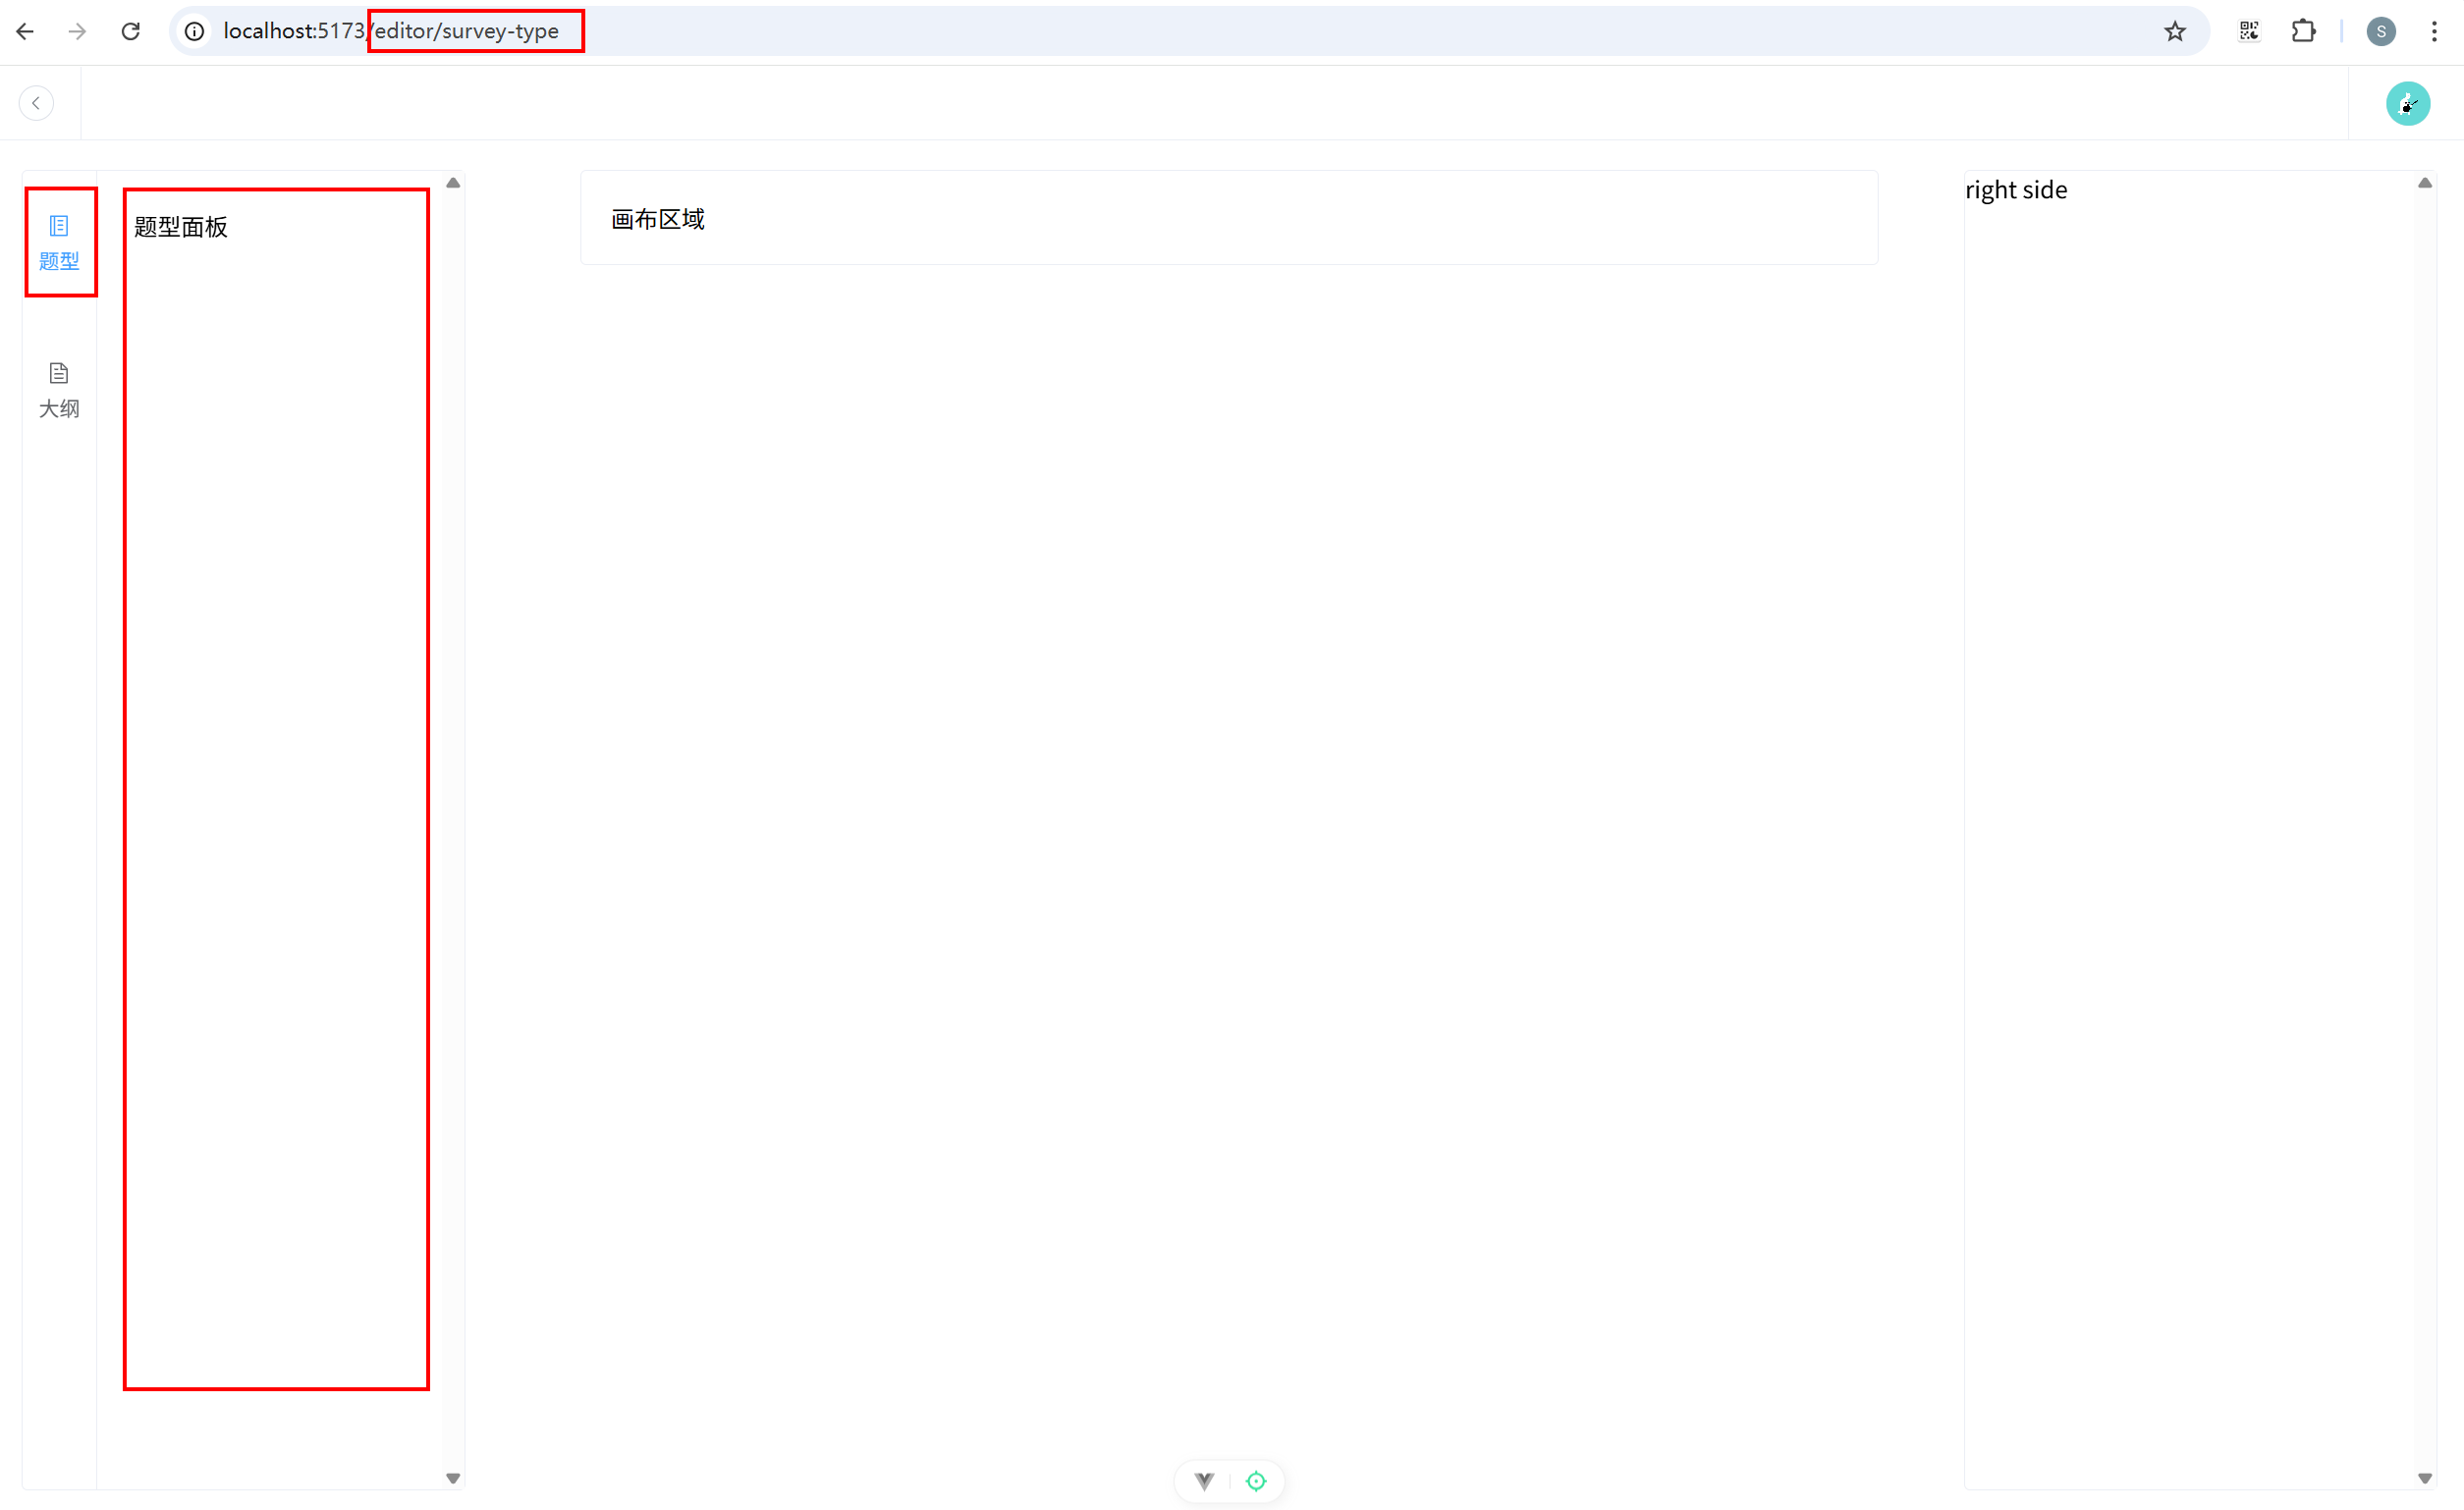Click the editor circular back chevron button
The image size is (2464, 1510).
tap(36, 103)
